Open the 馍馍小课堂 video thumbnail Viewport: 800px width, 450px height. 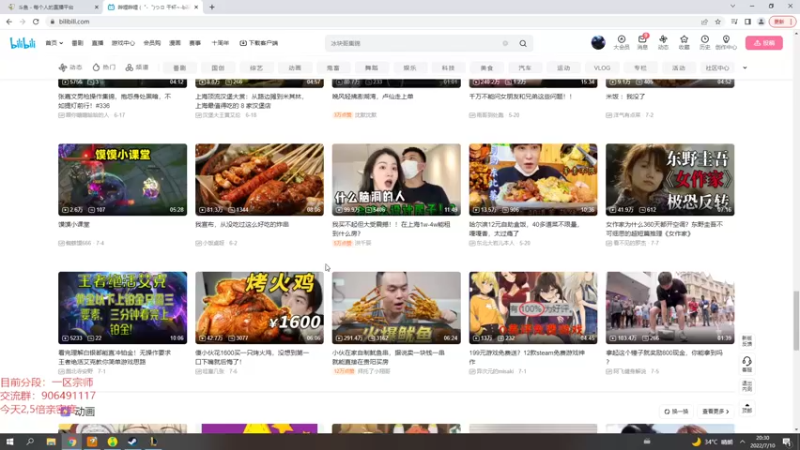(122, 180)
